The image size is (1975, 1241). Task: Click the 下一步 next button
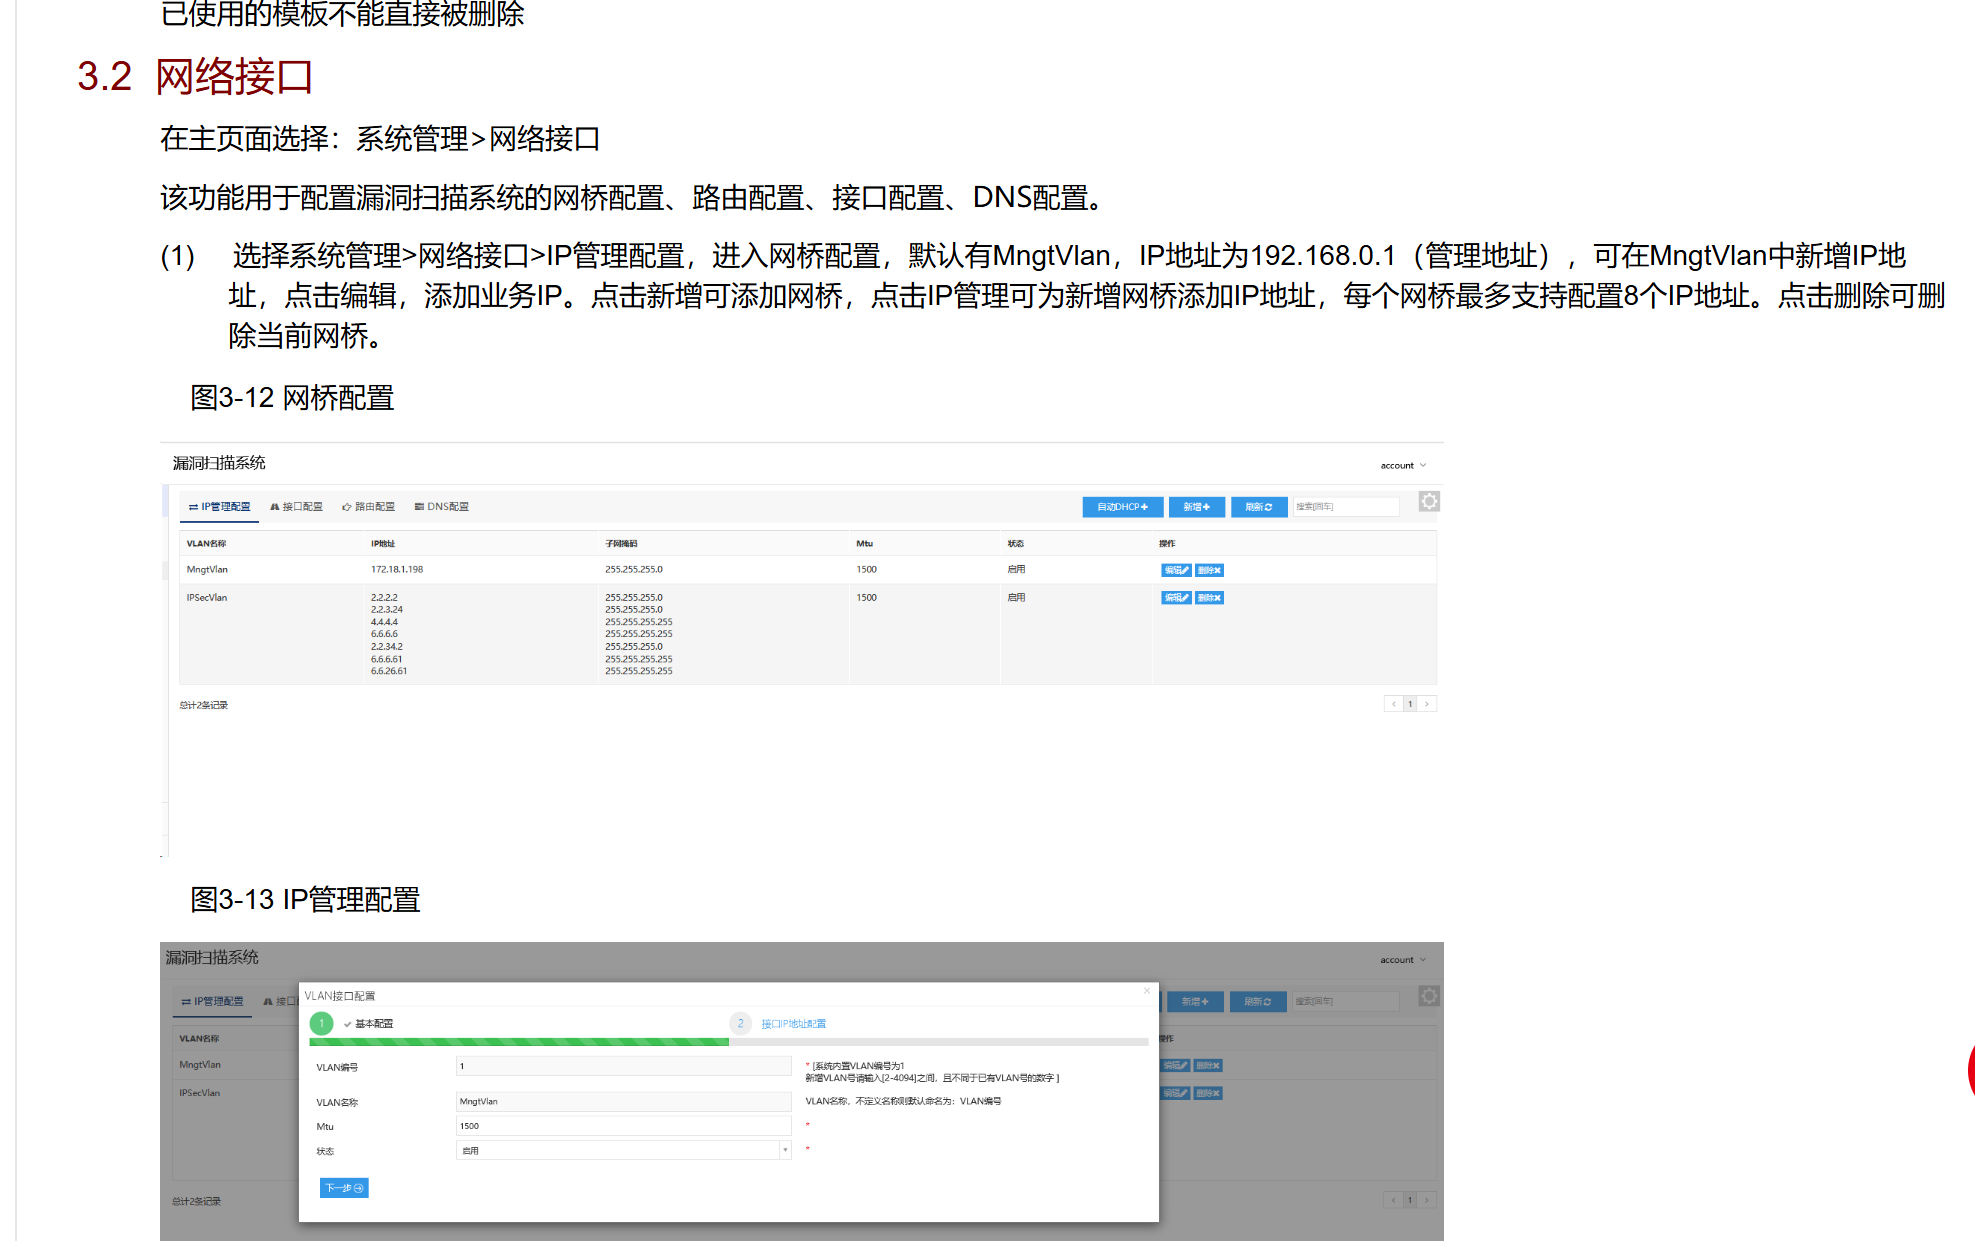pyautogui.click(x=344, y=1188)
